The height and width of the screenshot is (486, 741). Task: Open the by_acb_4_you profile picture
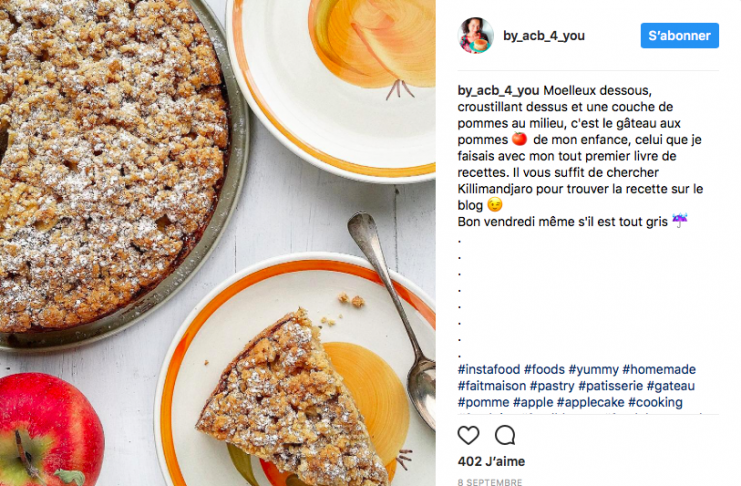coord(475,35)
